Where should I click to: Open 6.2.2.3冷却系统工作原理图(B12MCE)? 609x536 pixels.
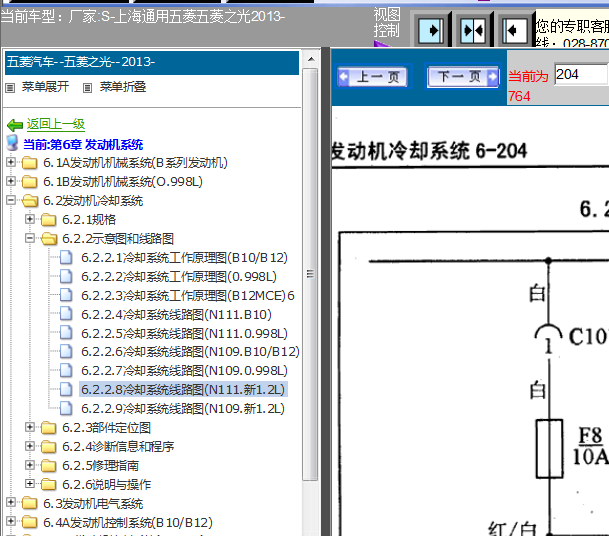188,296
